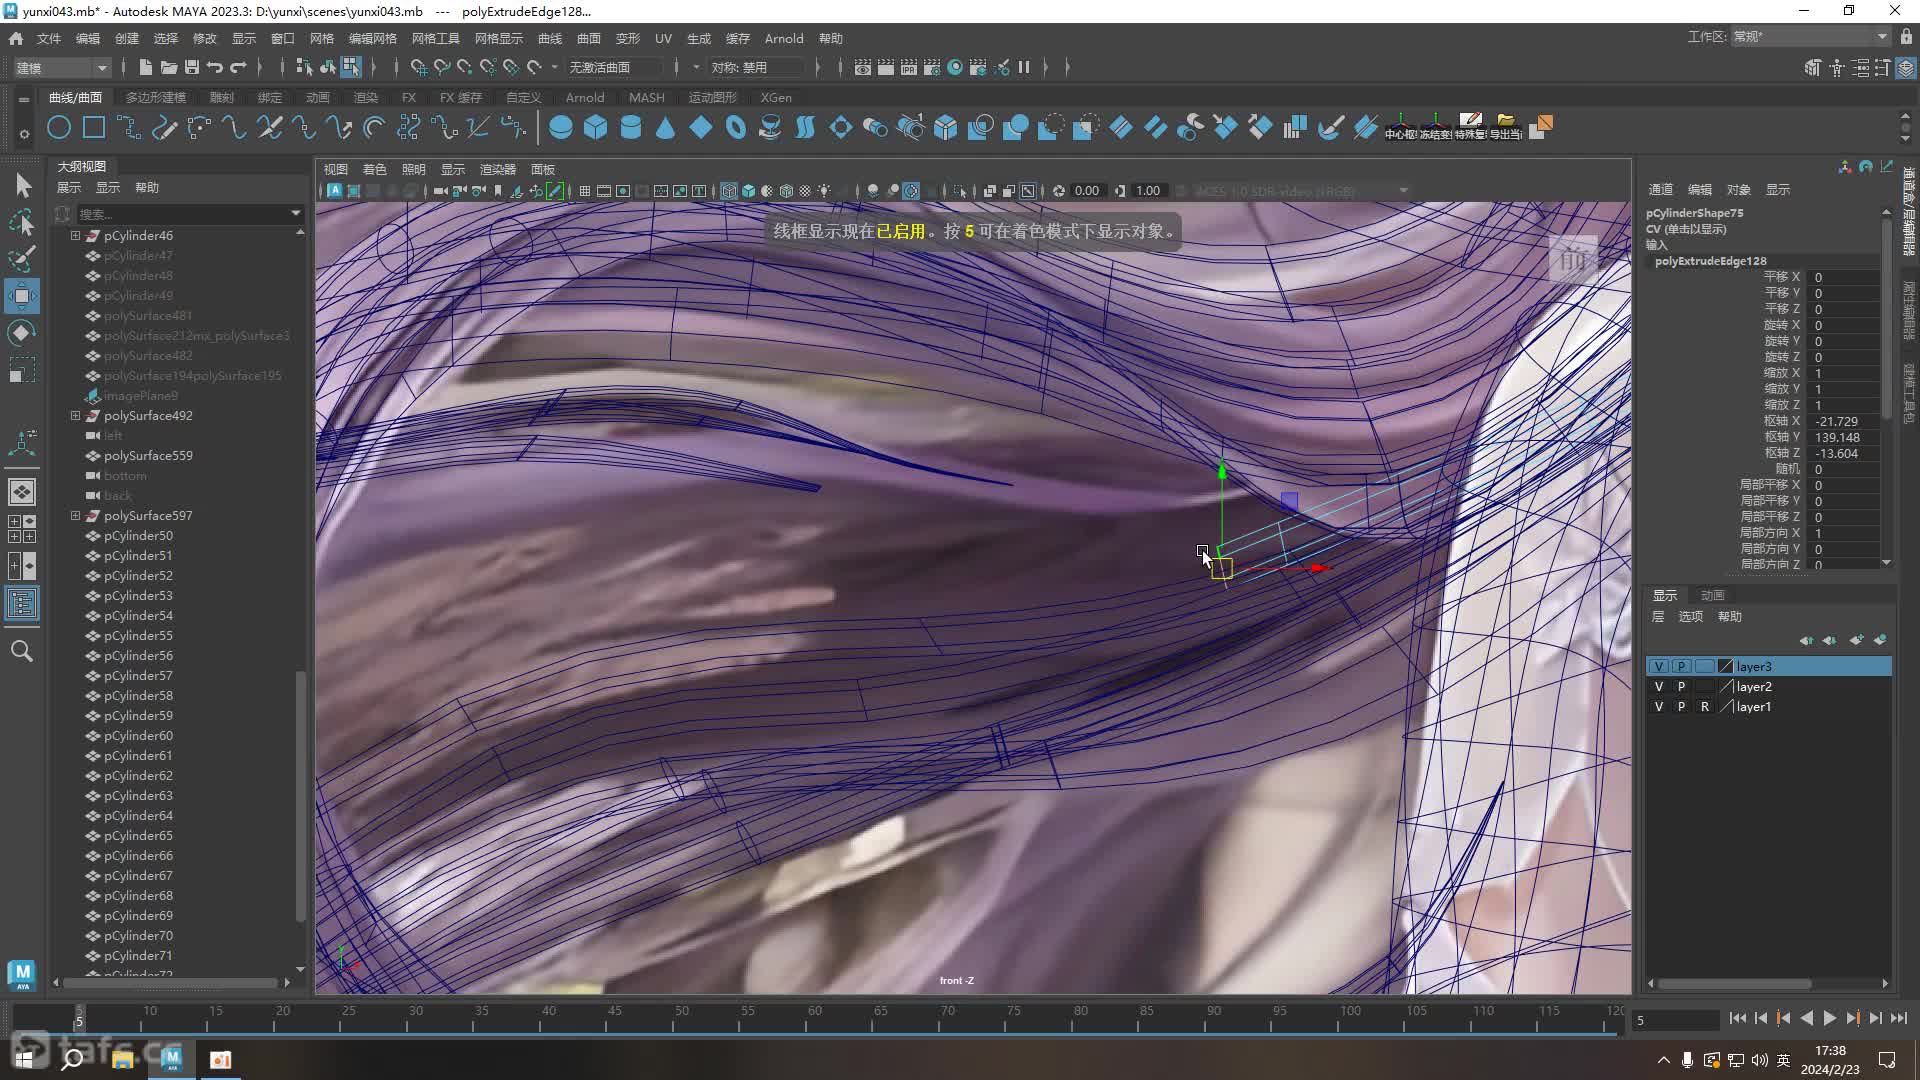Image resolution: width=1920 pixels, height=1080 pixels.
Task: Select the NURBS square tool on the shelf
Action: click(94, 127)
